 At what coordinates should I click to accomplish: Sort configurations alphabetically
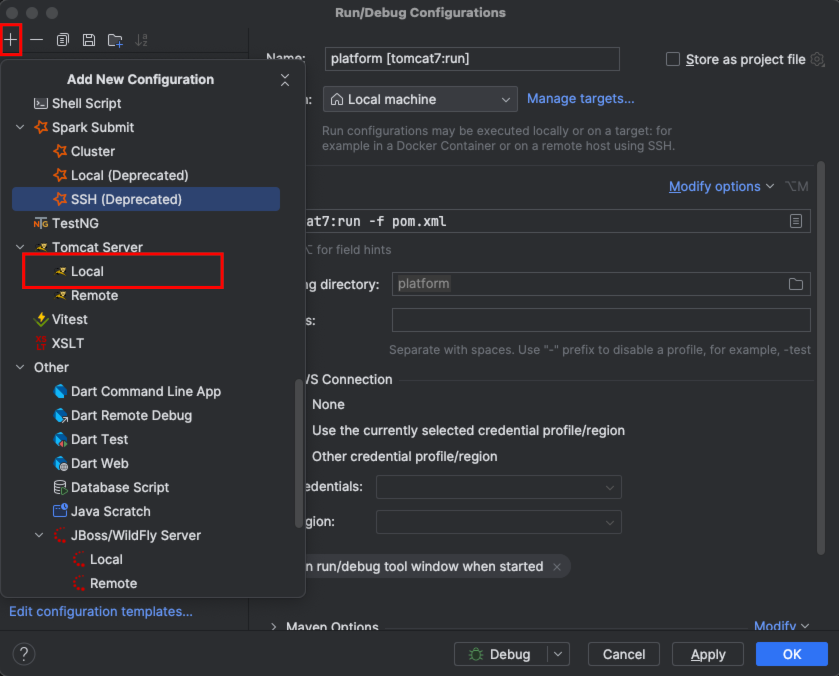(141, 40)
